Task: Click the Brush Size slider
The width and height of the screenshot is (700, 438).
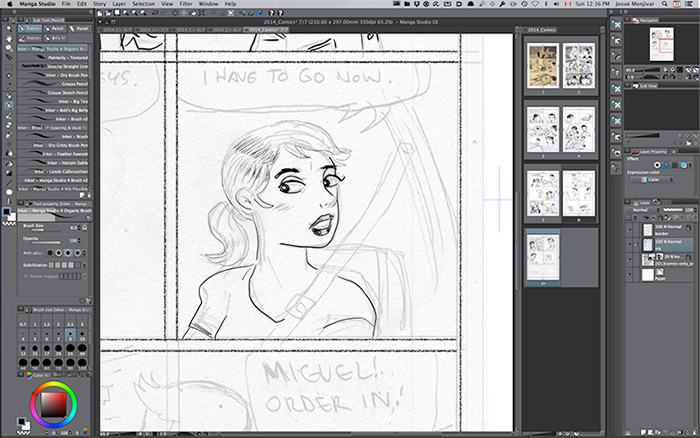Action: [45, 230]
